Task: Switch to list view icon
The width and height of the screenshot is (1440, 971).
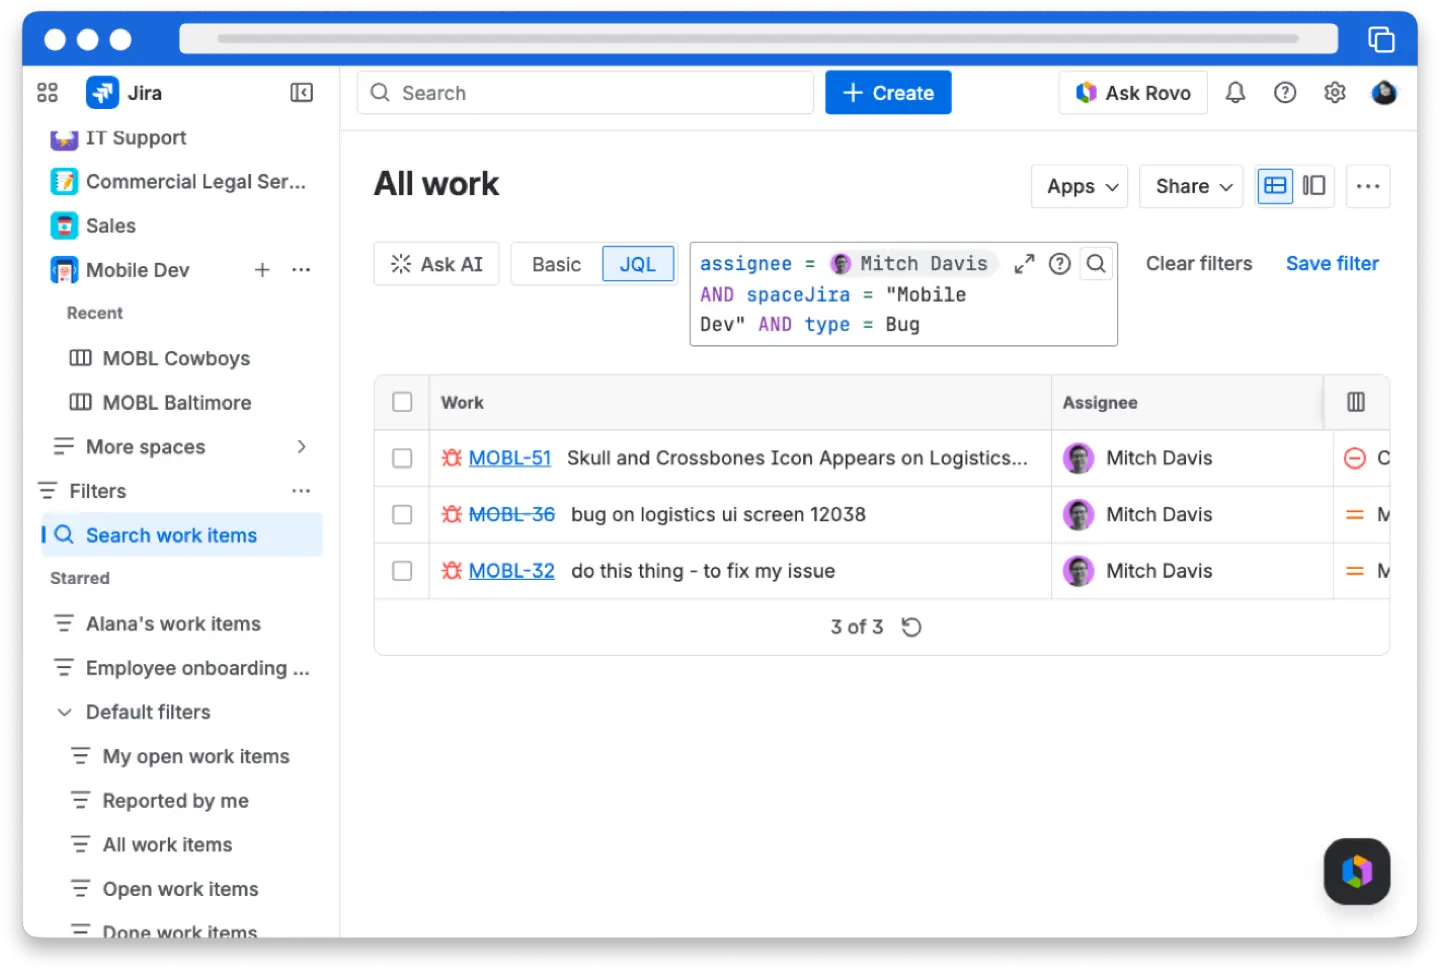Action: tap(1275, 186)
